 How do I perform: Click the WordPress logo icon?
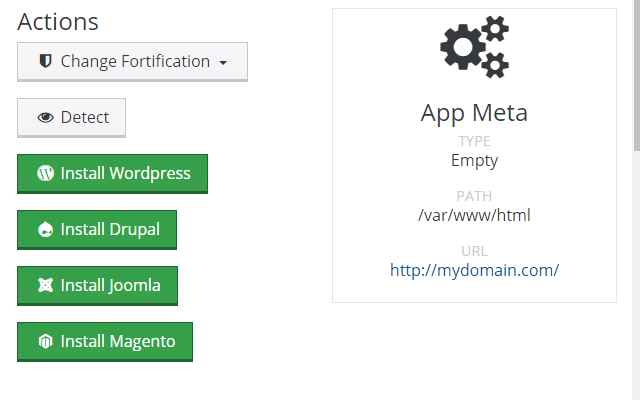coord(45,173)
